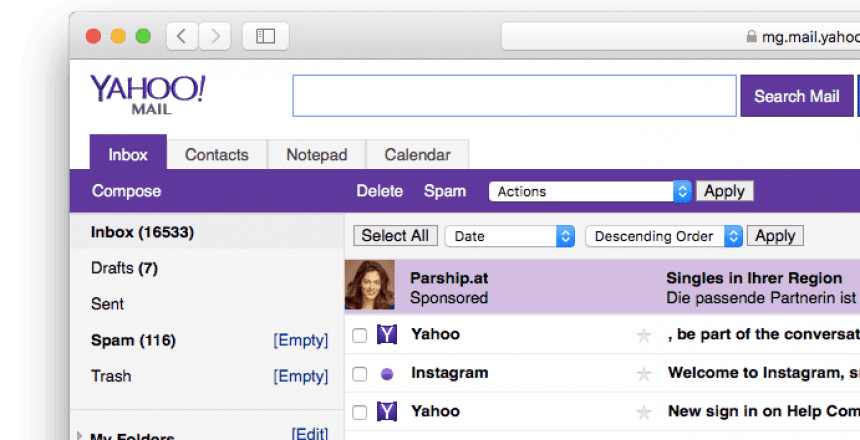Viewport: 860px width, 440px height.
Task: Open the 'Welcome to Instagram' email
Action: 763,373
